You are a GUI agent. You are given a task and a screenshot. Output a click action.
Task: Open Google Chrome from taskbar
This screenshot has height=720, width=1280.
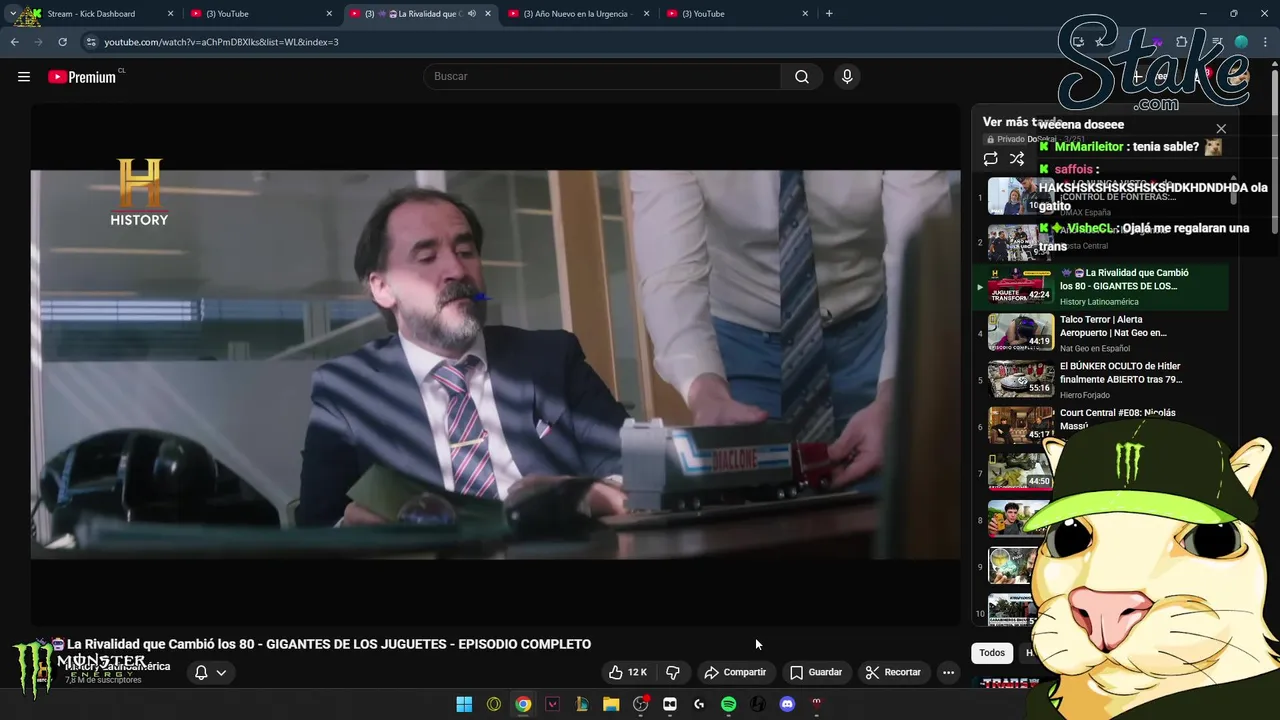point(523,704)
